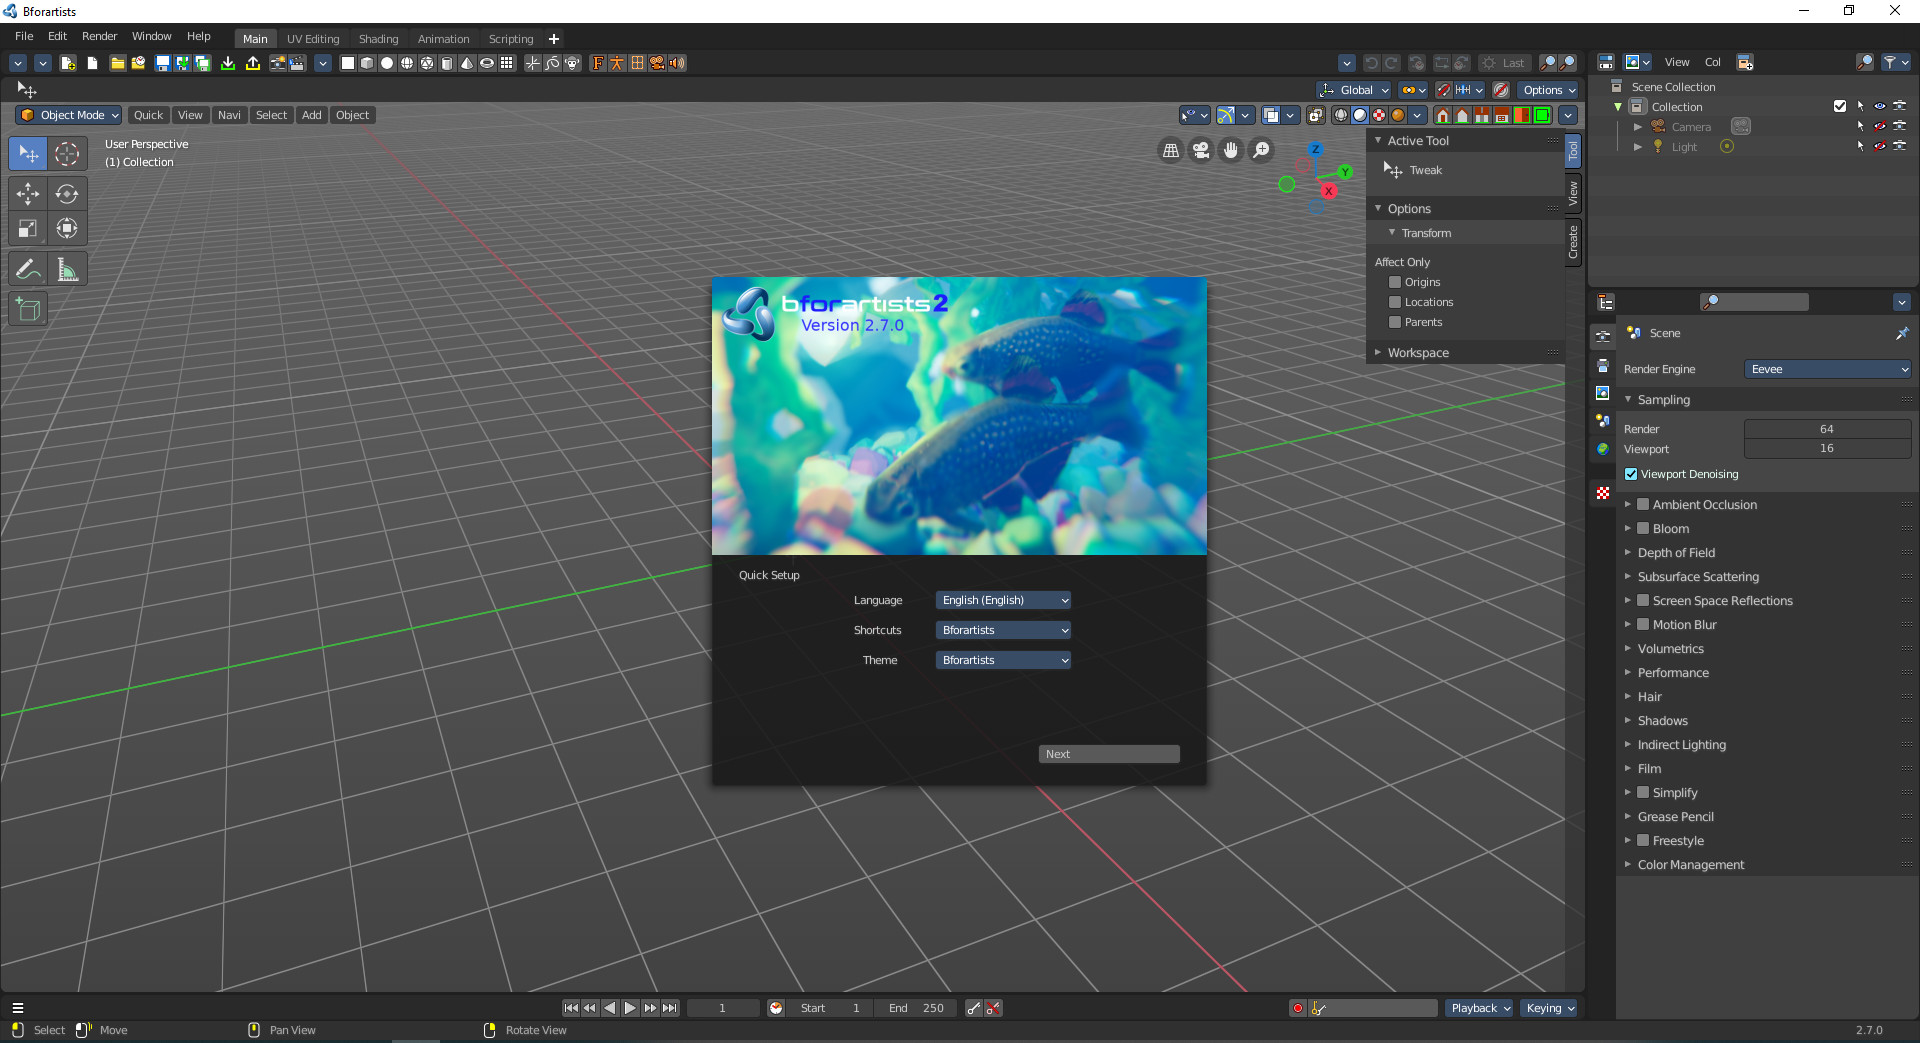Enable the Bloom checkbox
The height and width of the screenshot is (1043, 1920).
[1643, 528]
